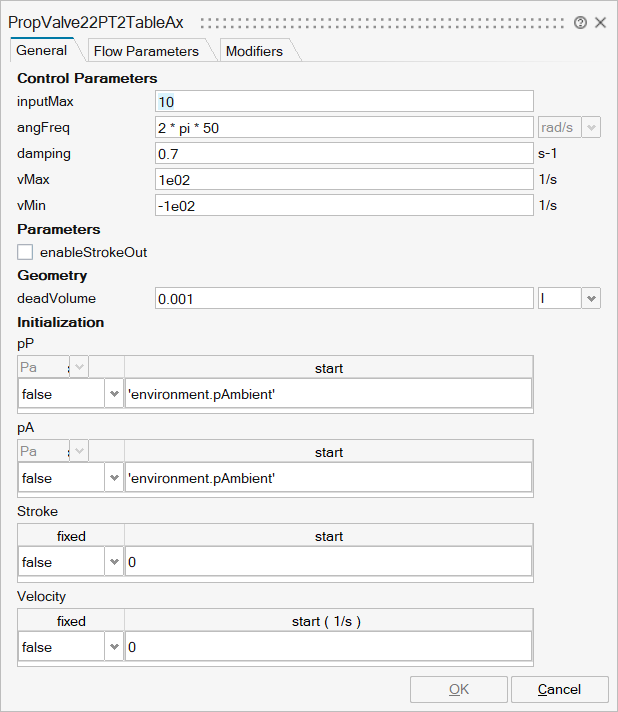Expand the angFreq rad/s unit dropdown
This screenshot has width=618, height=712.
pos(590,127)
